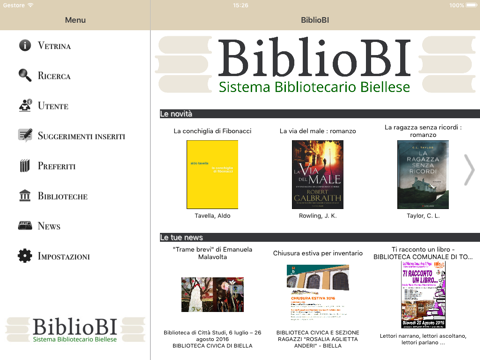Viewport: 480px width, 360px height.
Task: Click the Vetrina info icon
Action: coord(25,45)
